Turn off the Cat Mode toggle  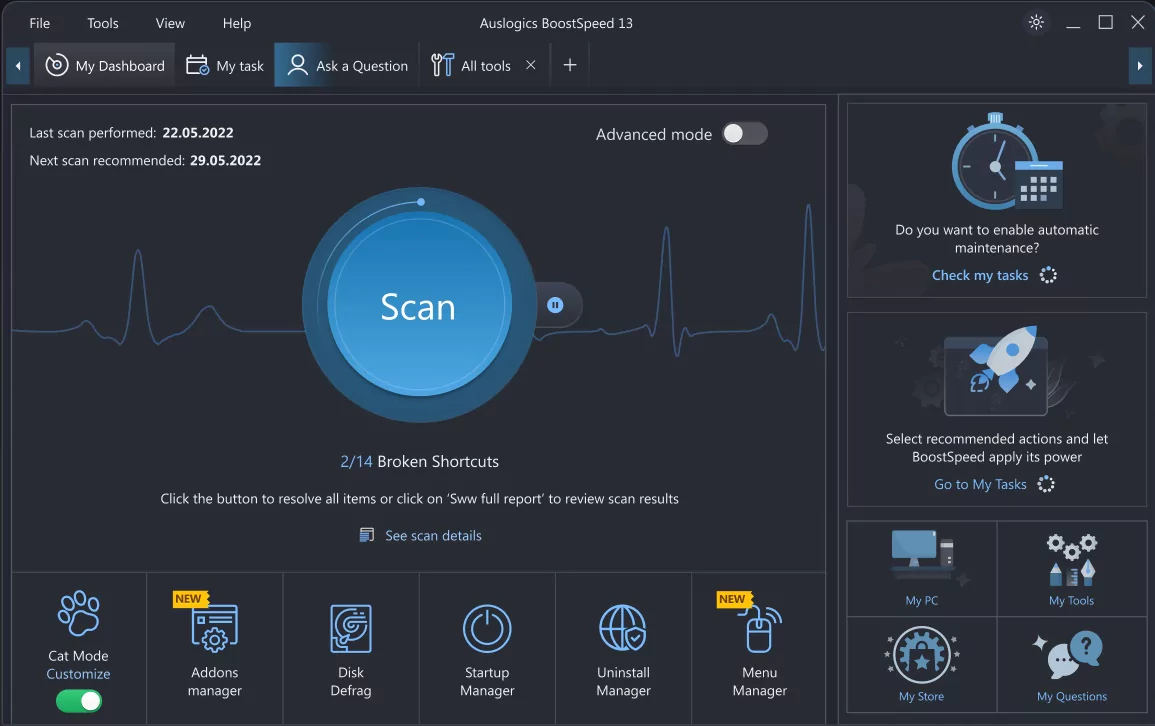click(x=79, y=701)
